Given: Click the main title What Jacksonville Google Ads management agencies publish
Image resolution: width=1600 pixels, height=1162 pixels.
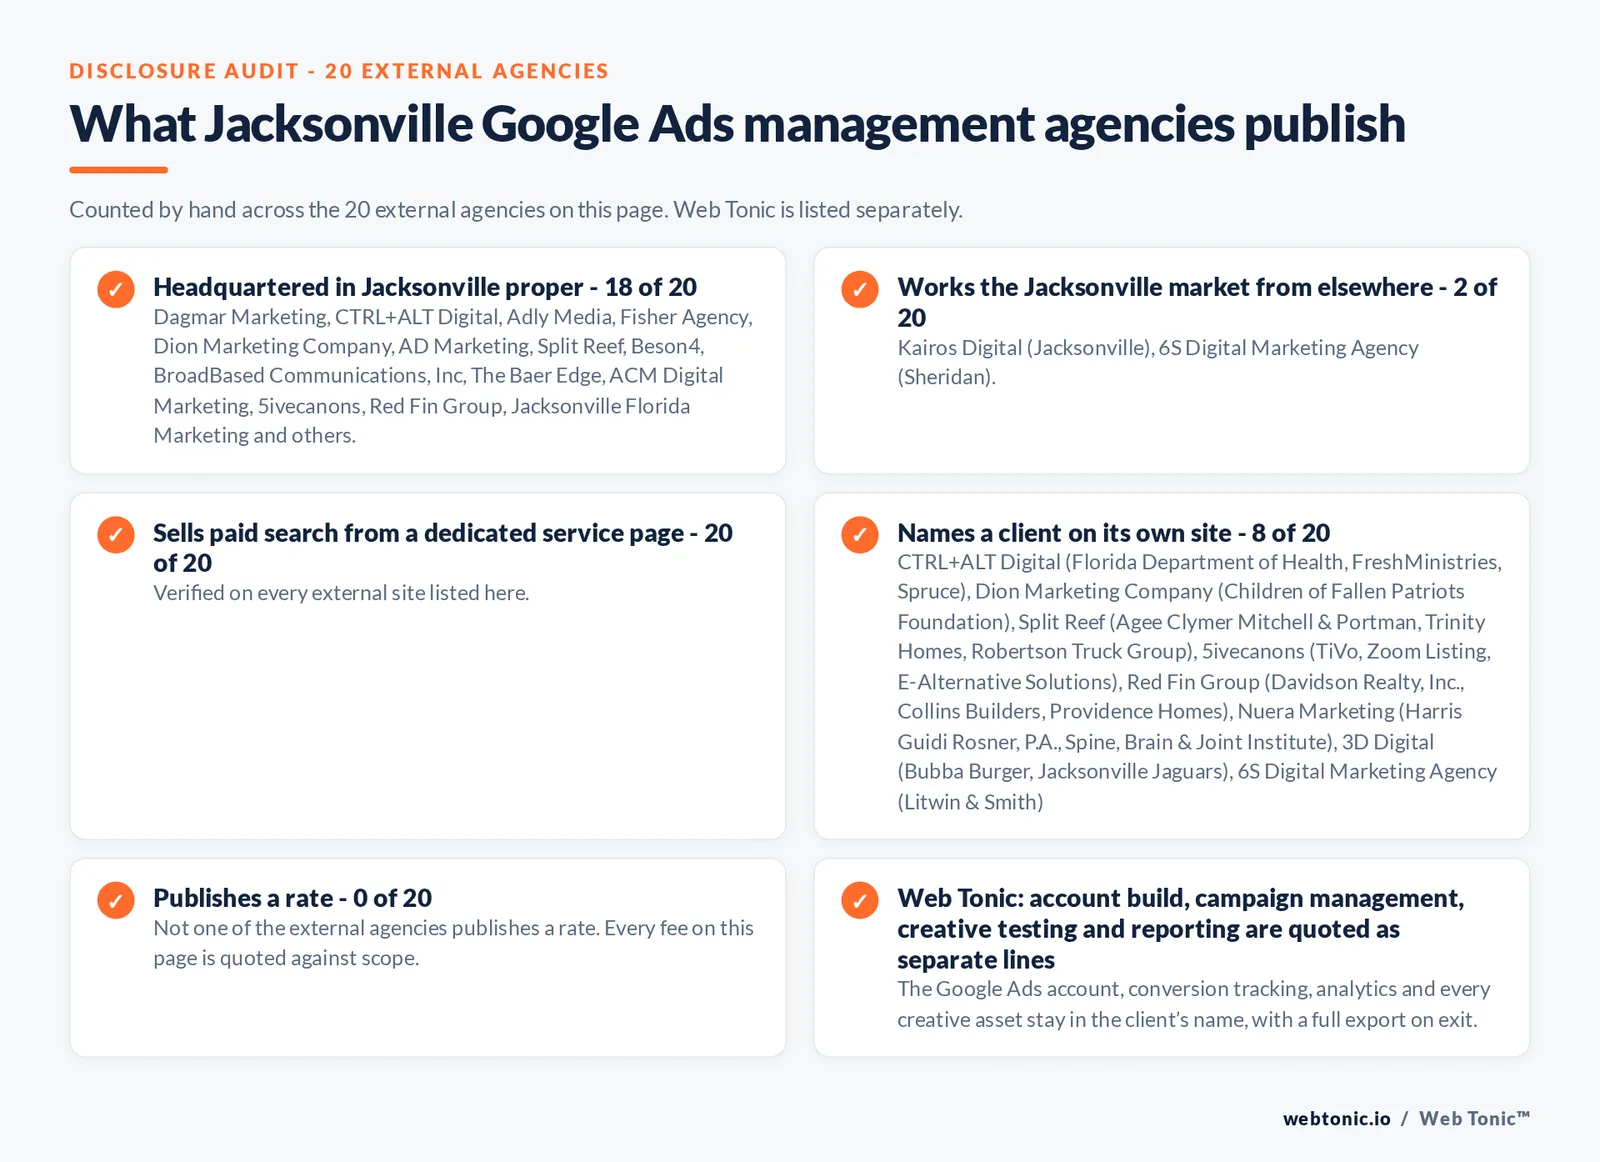Looking at the screenshot, I should 737,124.
